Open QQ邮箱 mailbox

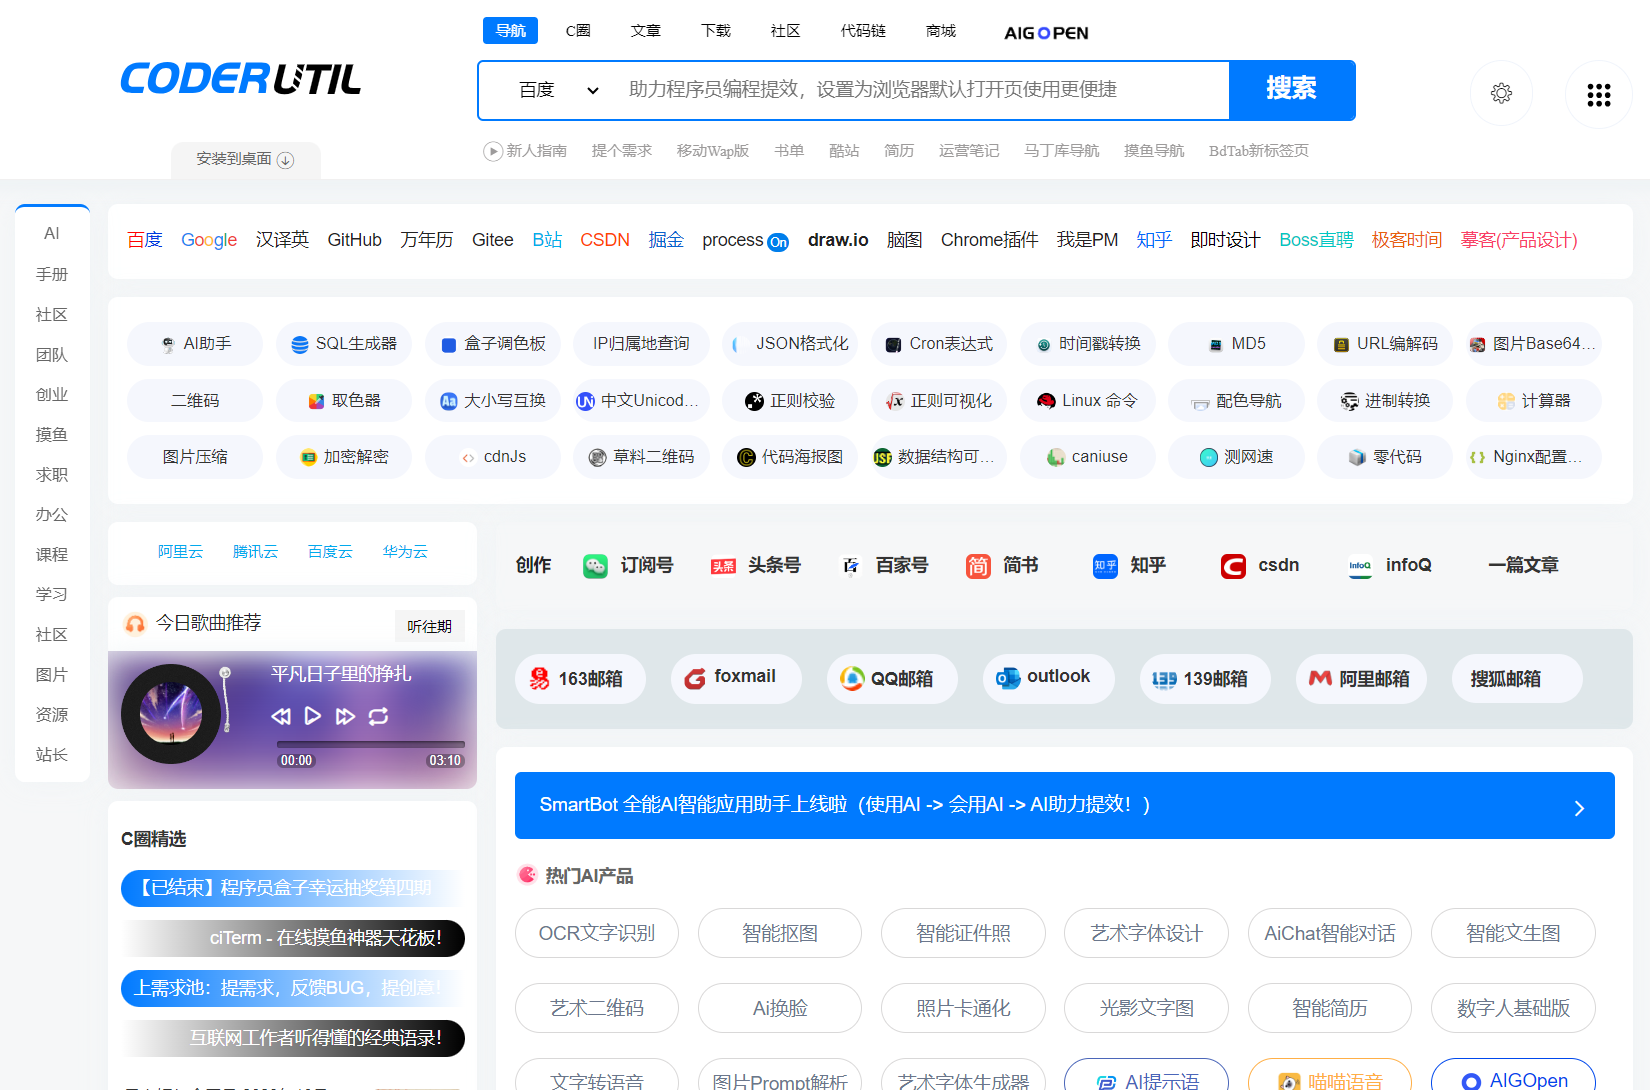point(892,679)
